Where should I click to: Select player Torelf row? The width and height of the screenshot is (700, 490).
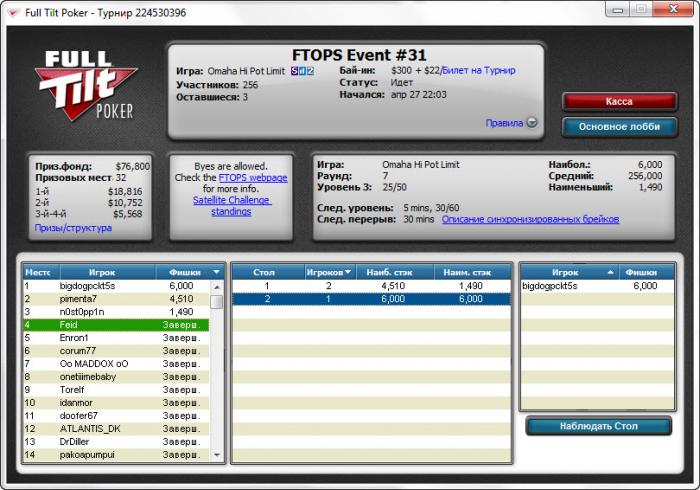coord(116,390)
